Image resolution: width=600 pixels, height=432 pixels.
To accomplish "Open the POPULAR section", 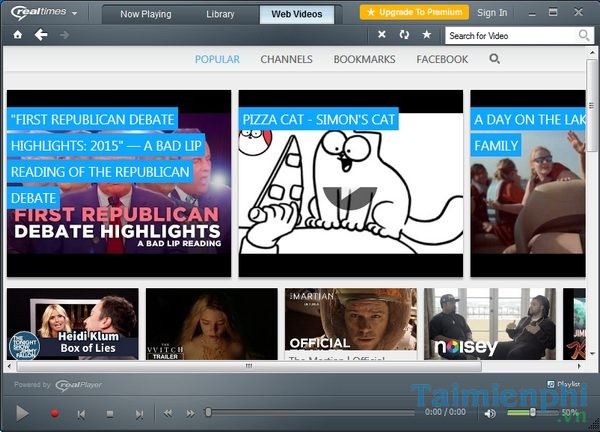I will click(x=217, y=59).
